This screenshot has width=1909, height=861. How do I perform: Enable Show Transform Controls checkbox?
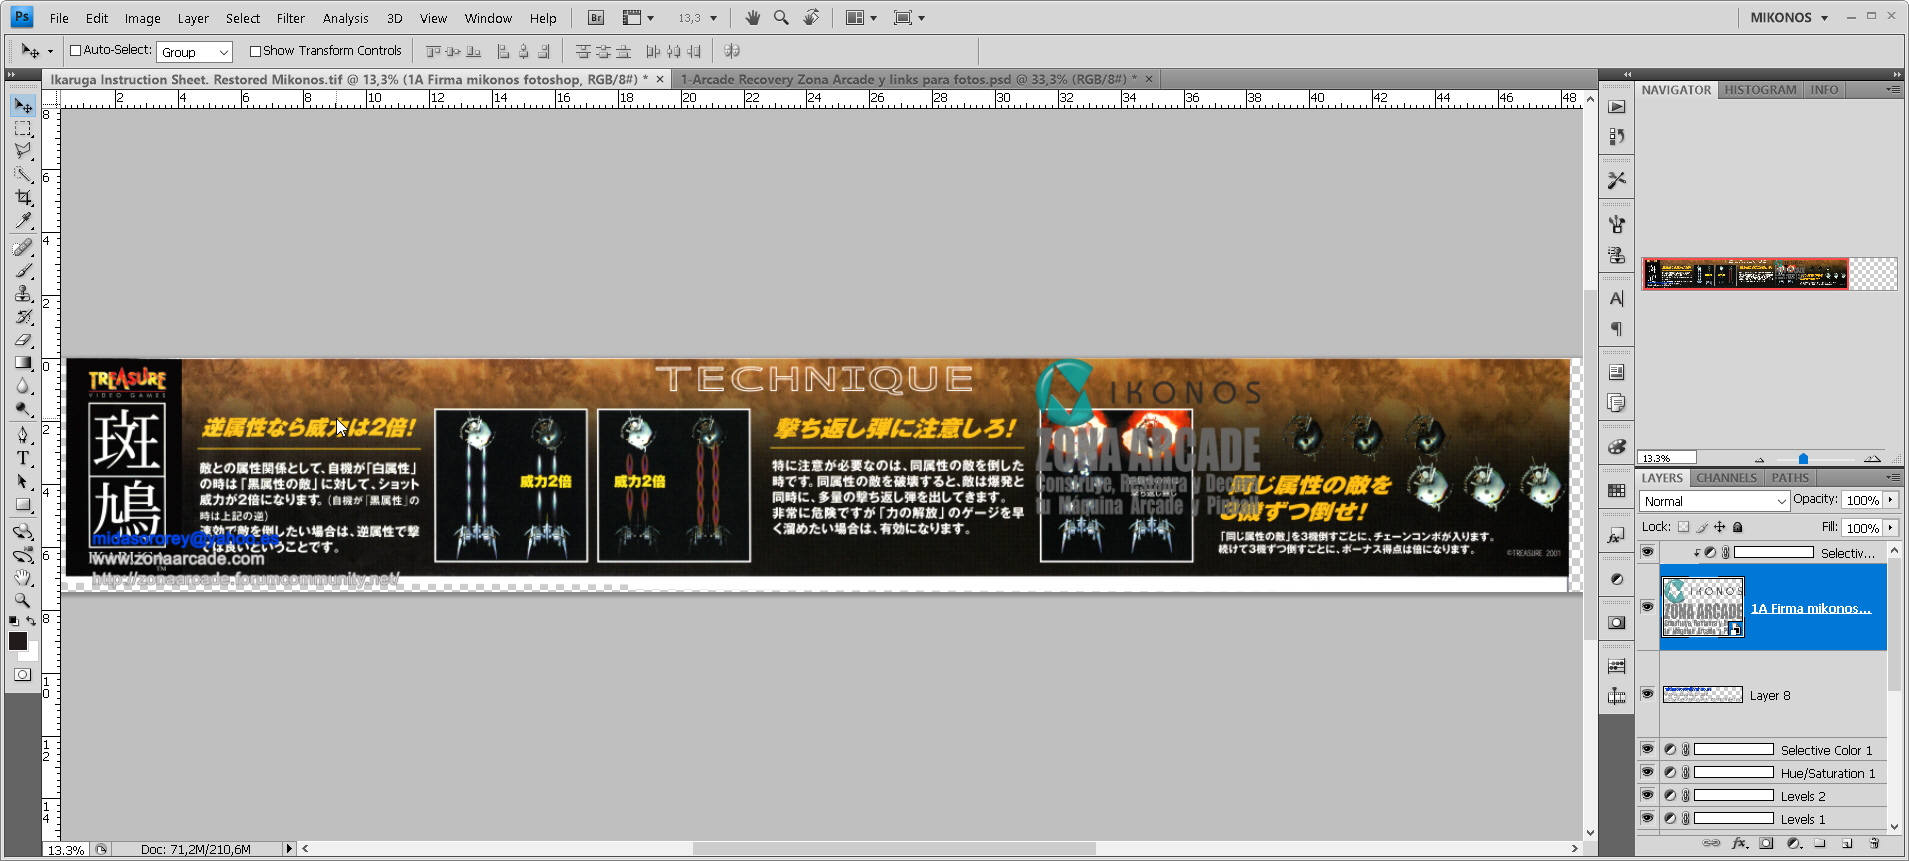(x=255, y=51)
